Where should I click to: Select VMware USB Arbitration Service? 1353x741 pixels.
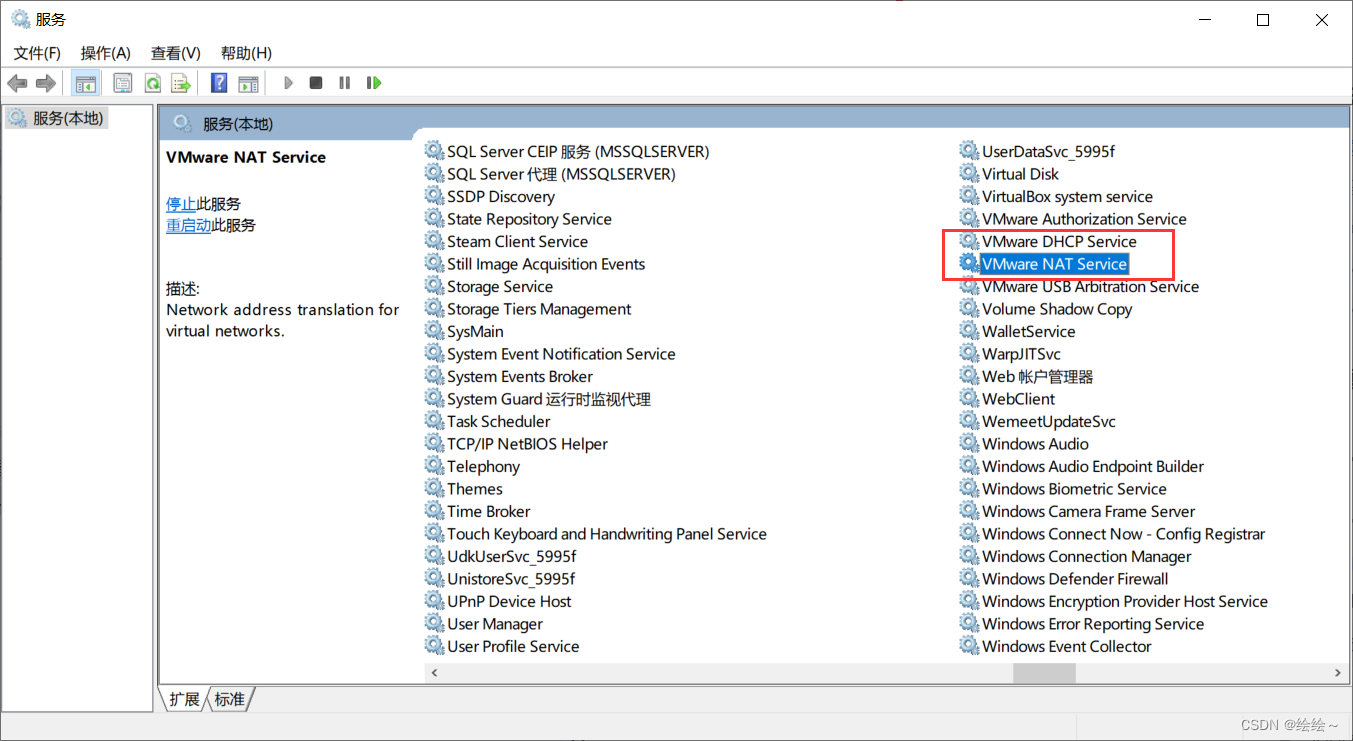[1090, 286]
